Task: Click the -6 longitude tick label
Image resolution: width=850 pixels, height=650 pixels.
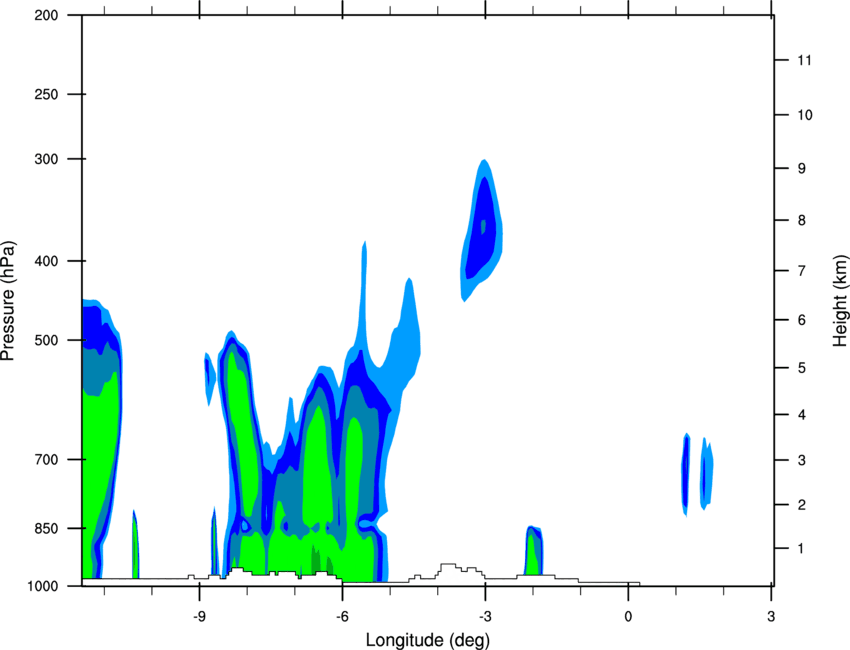Action: click(x=342, y=616)
